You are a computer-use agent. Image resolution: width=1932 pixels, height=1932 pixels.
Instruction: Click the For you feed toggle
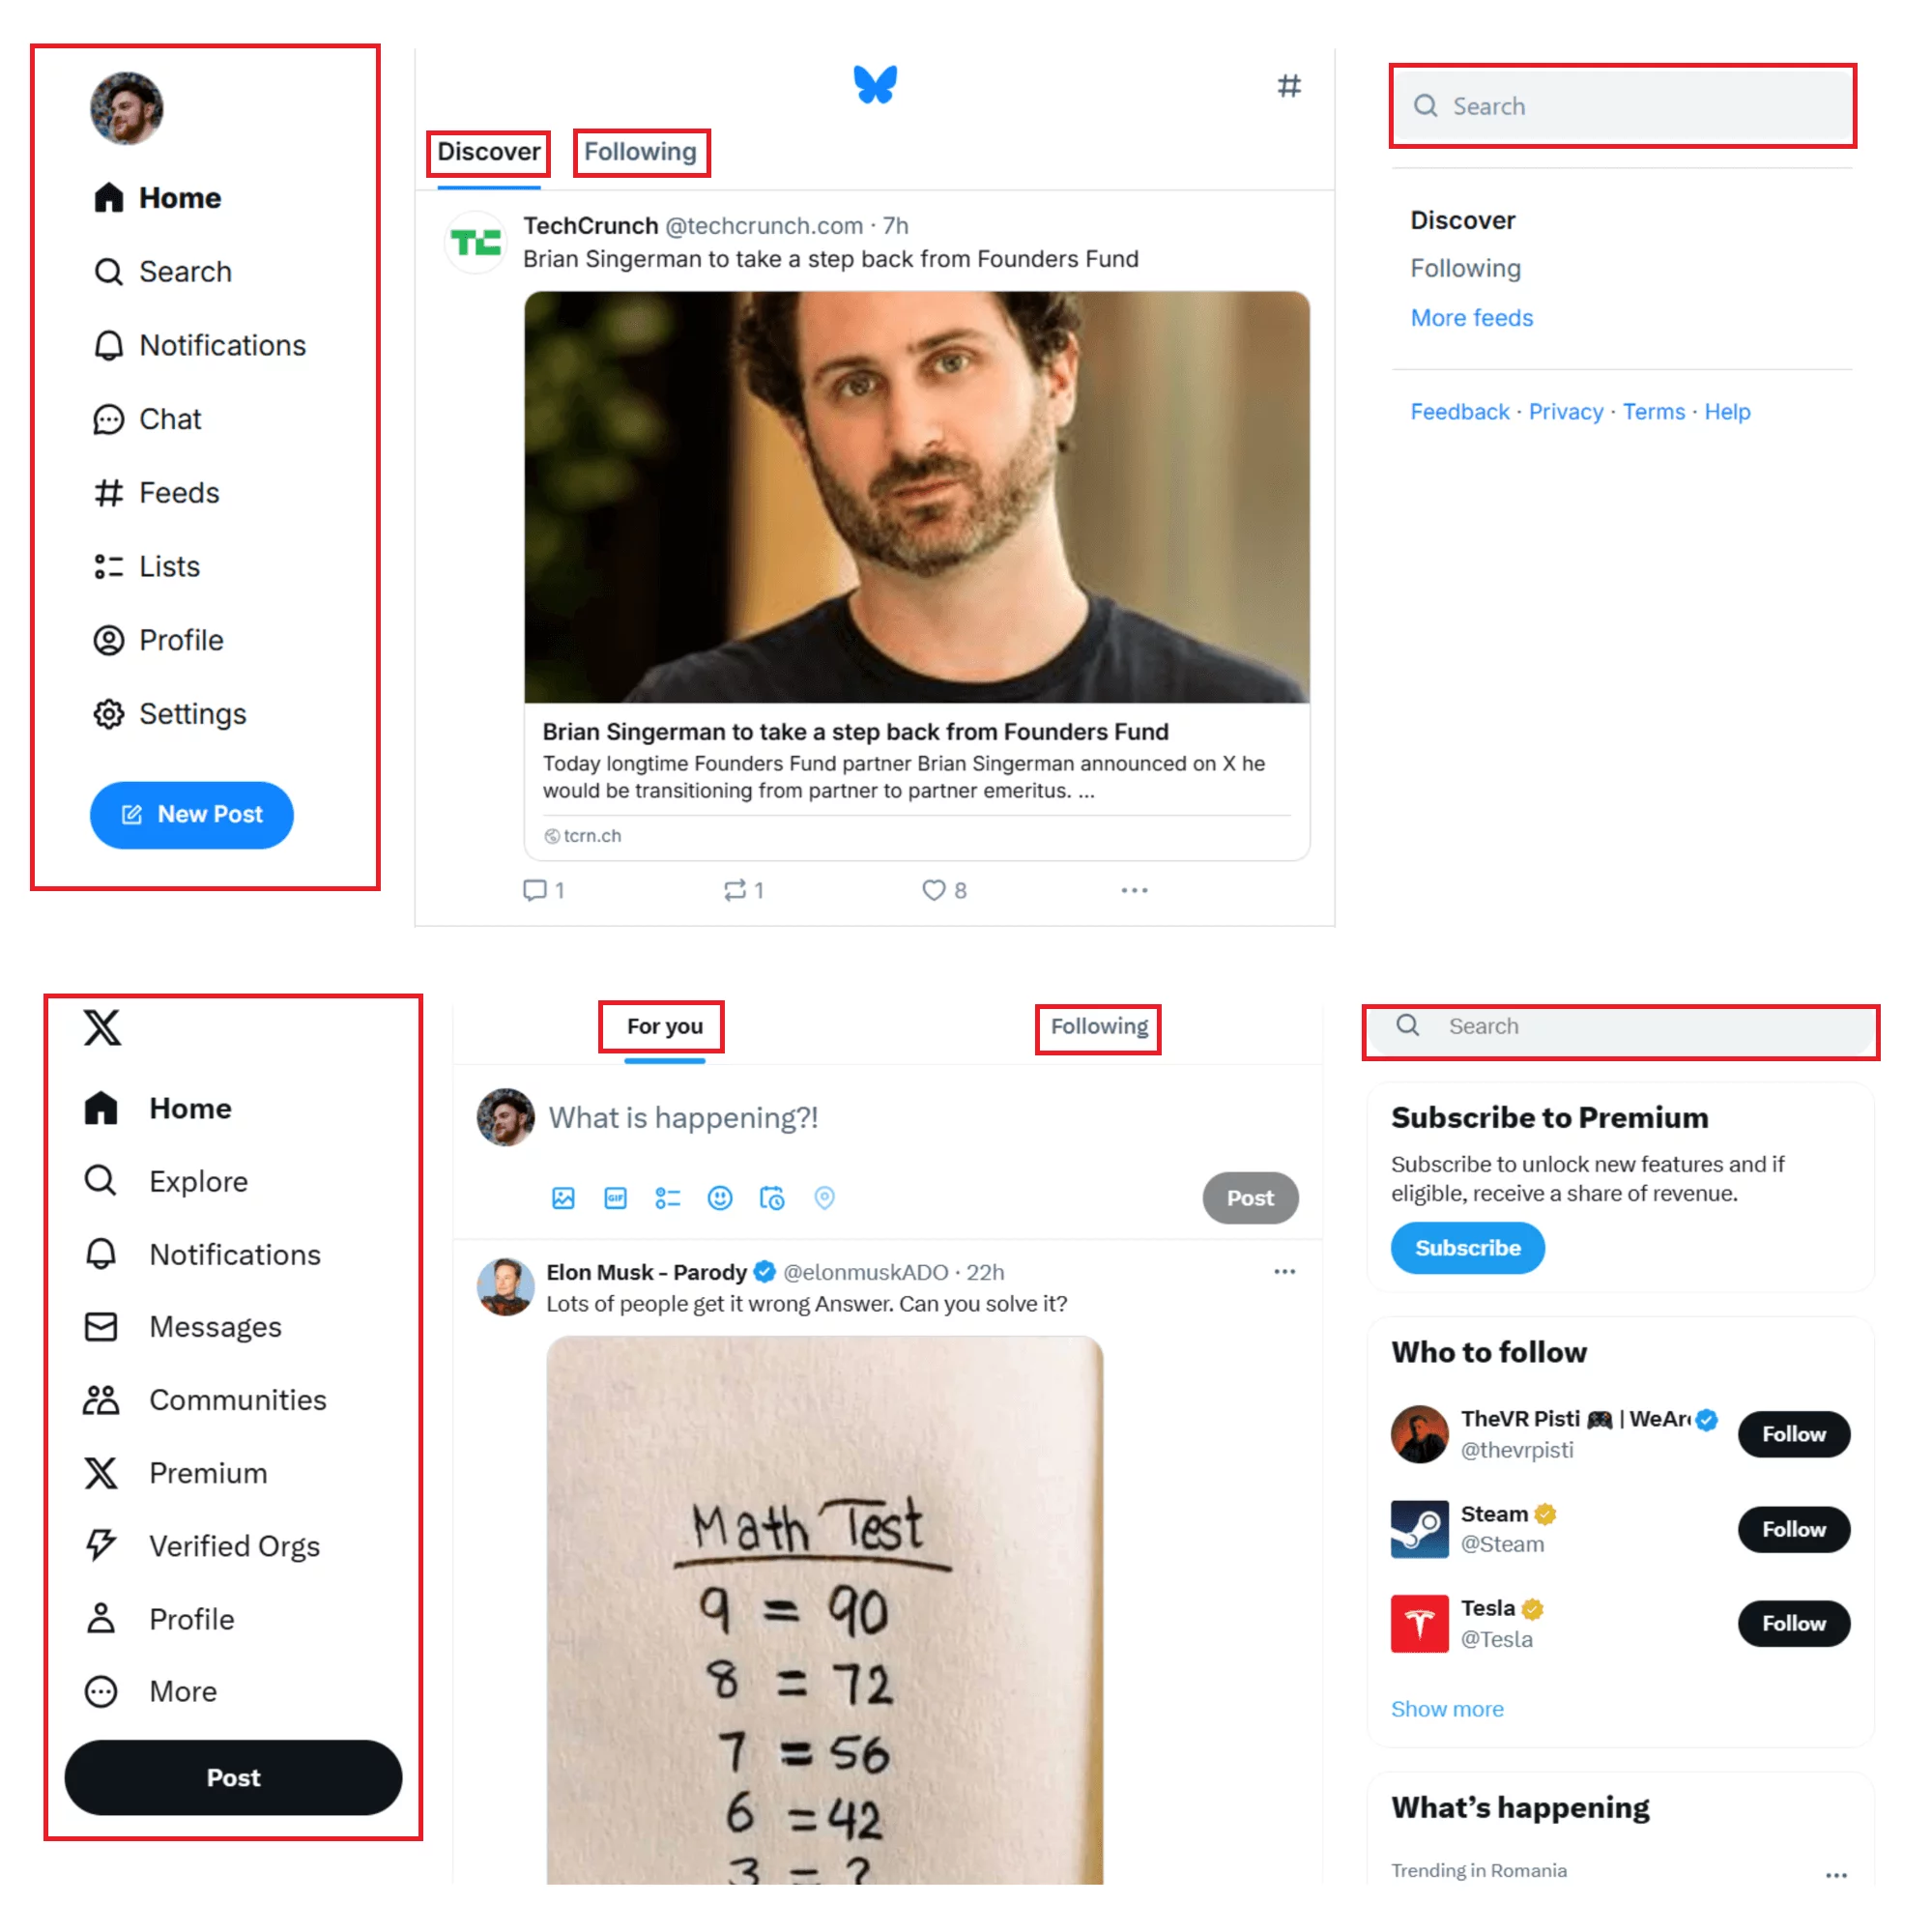click(663, 1026)
